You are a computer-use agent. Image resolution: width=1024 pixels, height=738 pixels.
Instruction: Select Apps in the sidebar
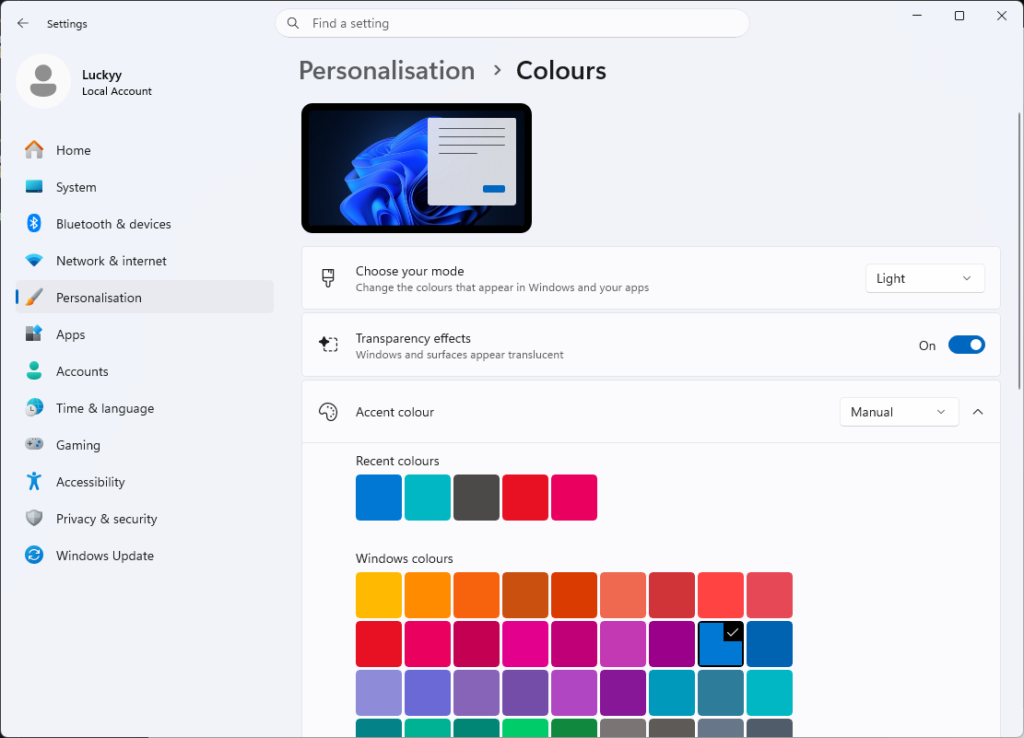144,334
